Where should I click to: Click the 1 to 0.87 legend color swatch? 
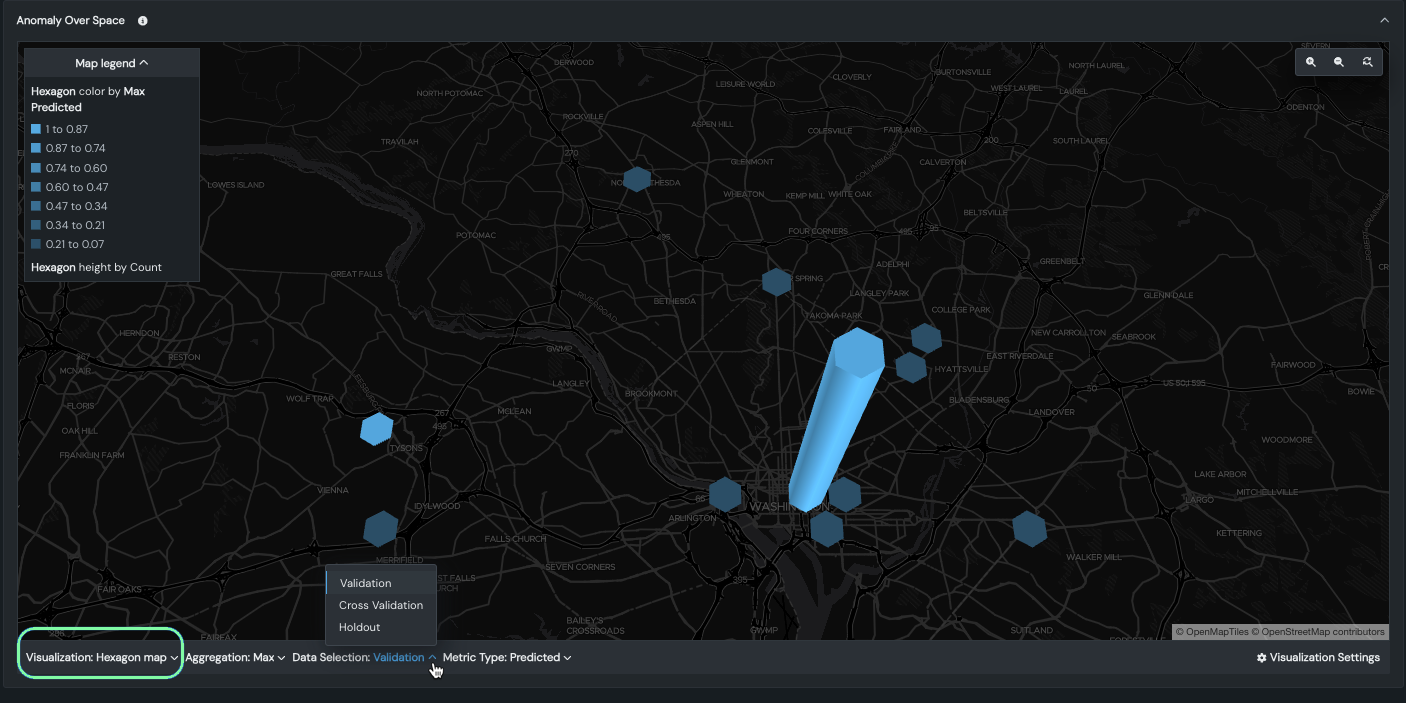(x=36, y=129)
